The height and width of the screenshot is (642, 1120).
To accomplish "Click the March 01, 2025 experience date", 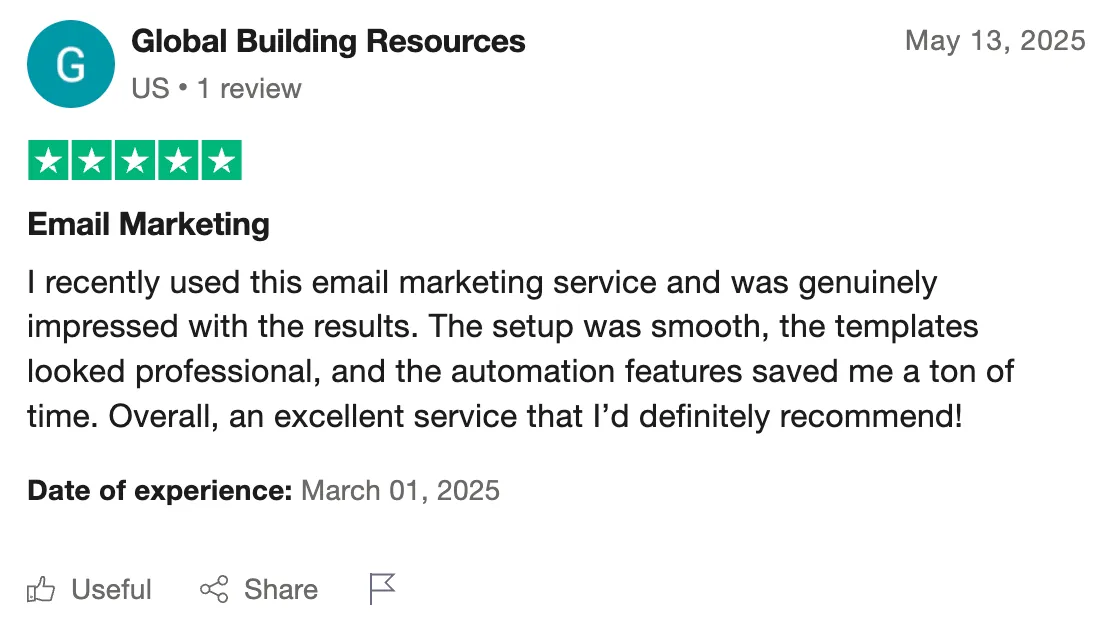I will (x=401, y=491).
